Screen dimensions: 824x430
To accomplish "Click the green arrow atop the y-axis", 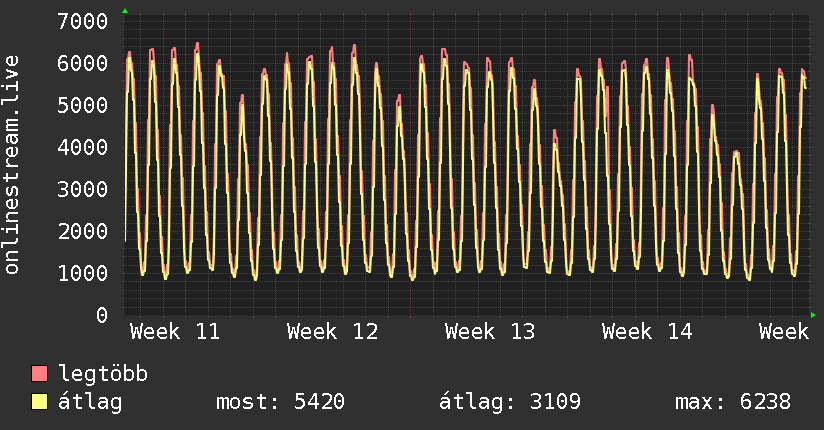I will tap(124, 11).
